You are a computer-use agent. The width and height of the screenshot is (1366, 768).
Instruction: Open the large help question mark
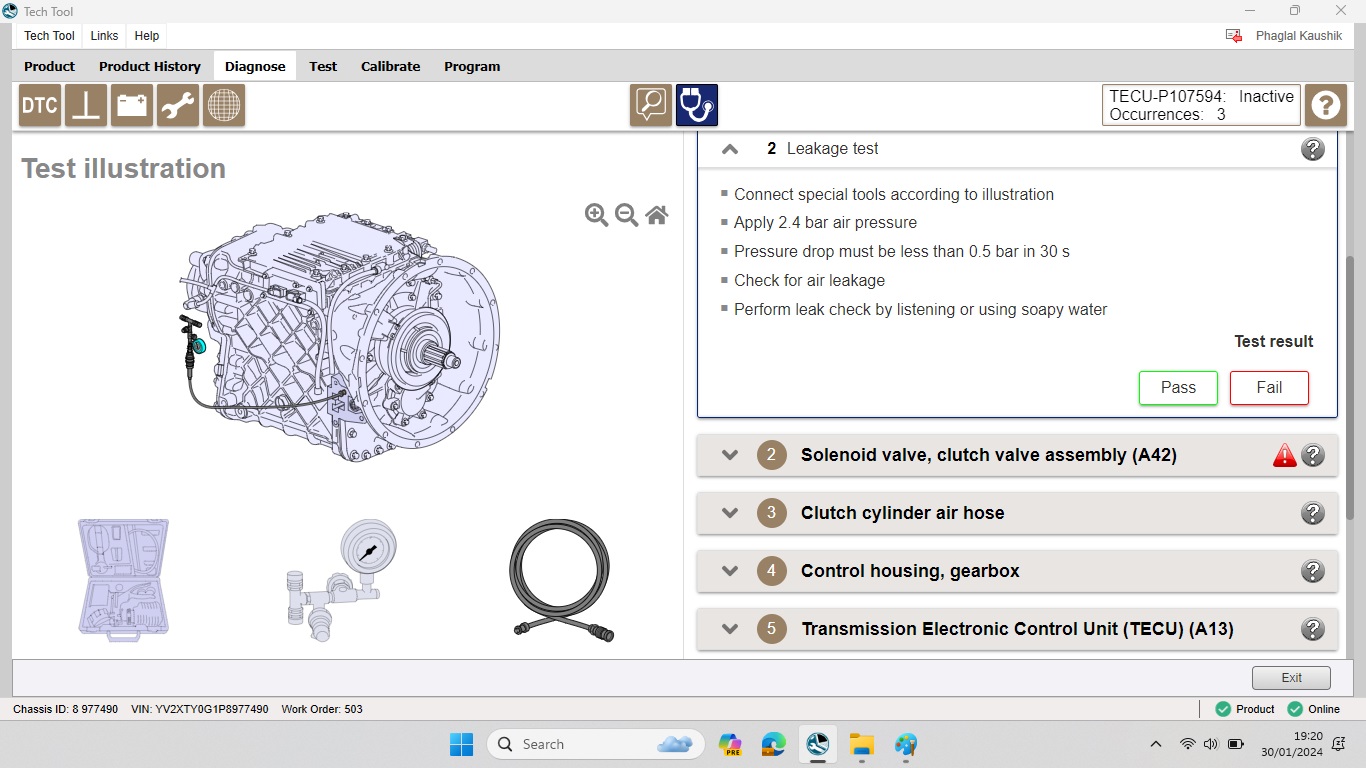click(1326, 105)
